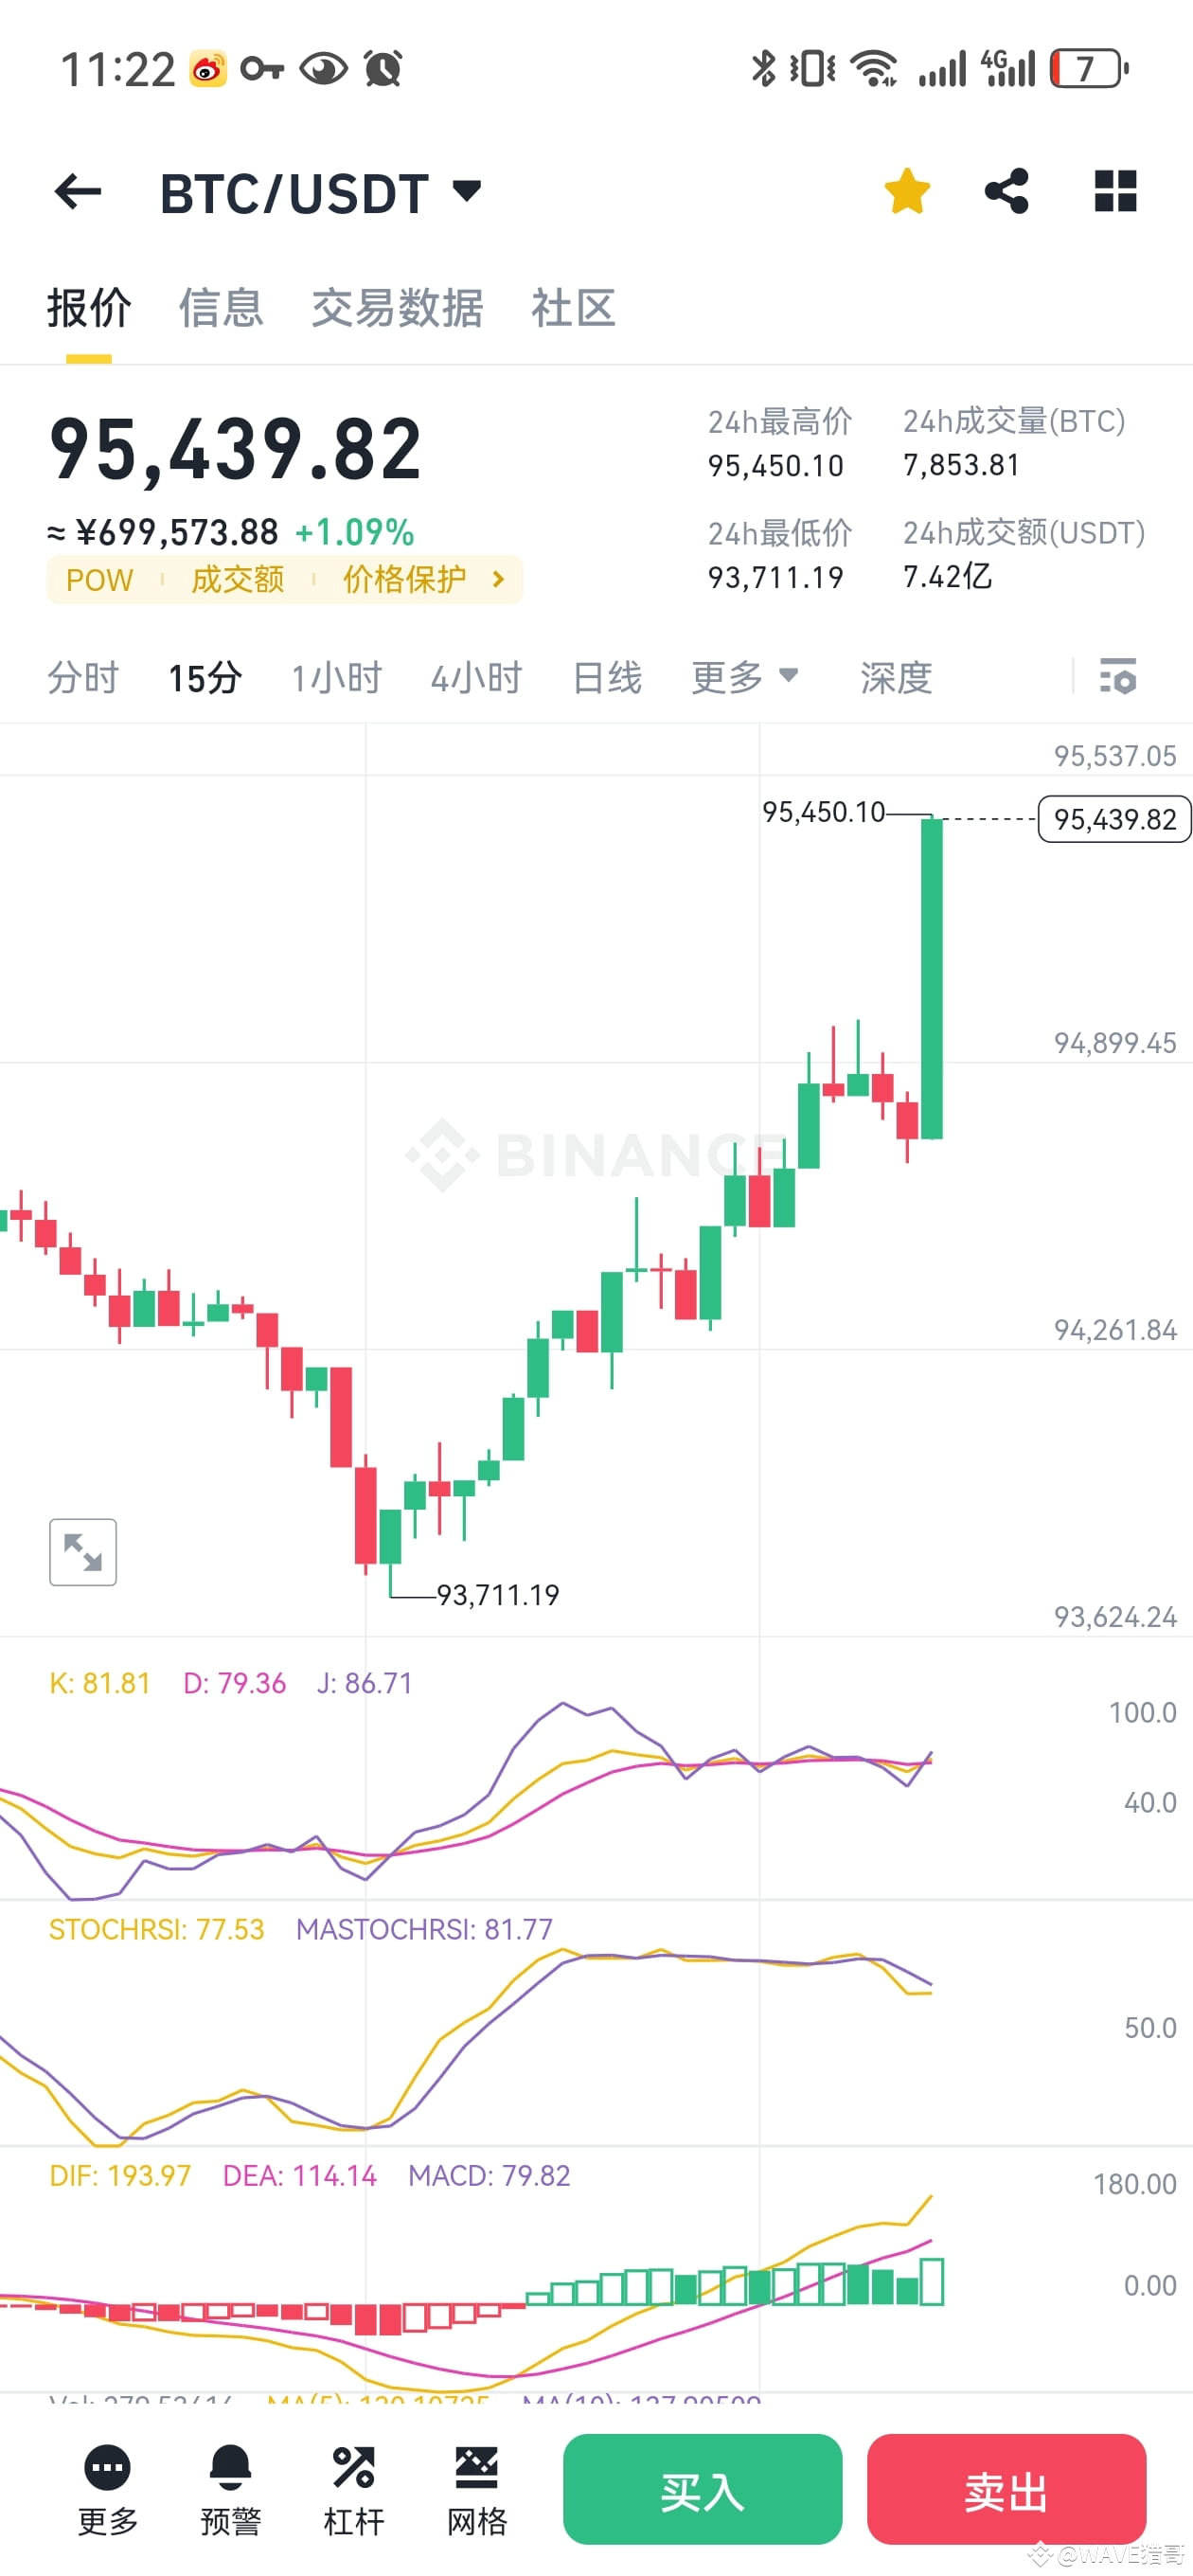Viewport: 1193px width, 2576px height.
Task: Tap the current price label 95,439.82 on chart
Action: click(x=1115, y=820)
